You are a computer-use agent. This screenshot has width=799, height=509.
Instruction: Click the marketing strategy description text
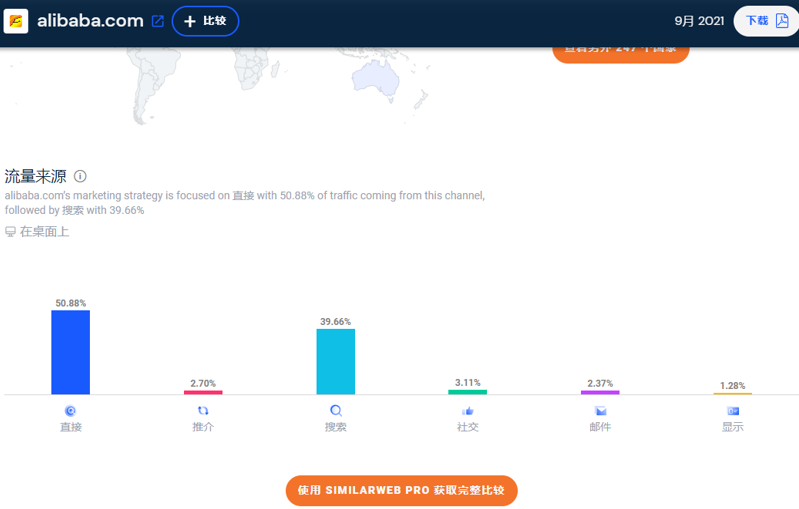(245, 203)
